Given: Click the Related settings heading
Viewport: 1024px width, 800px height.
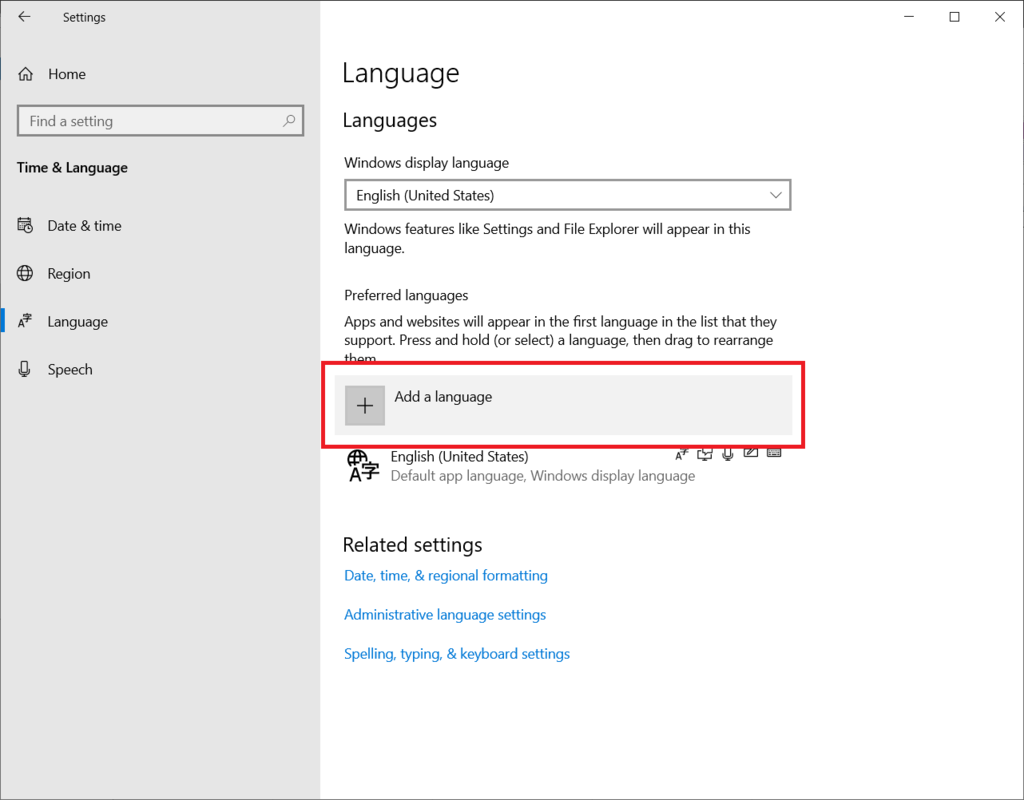Looking at the screenshot, I should pos(413,545).
